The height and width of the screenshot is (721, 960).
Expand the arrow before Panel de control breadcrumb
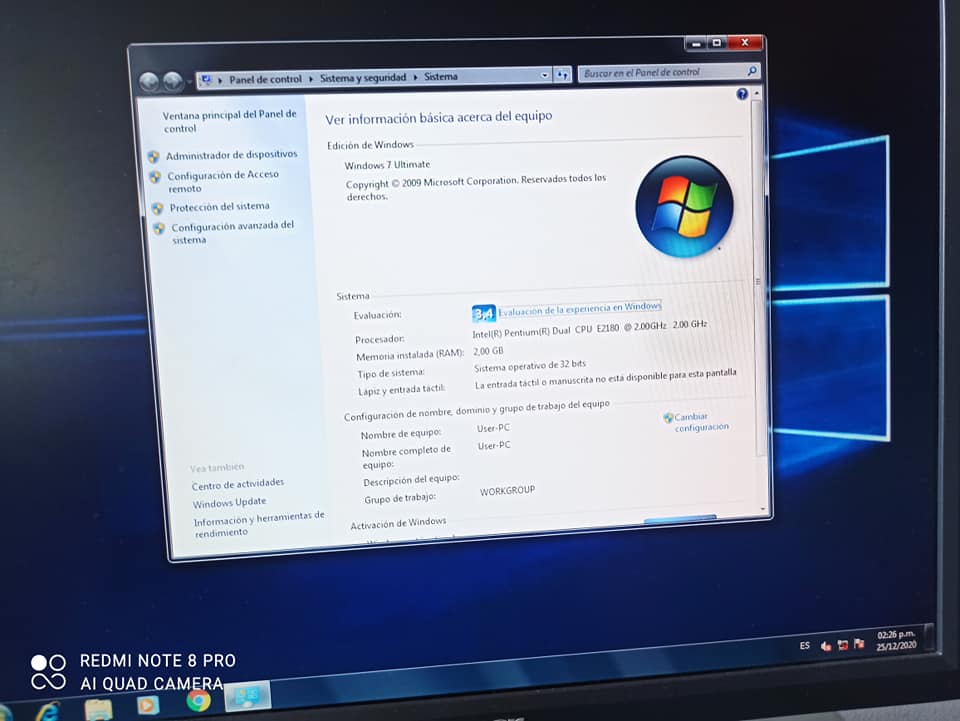tap(220, 80)
